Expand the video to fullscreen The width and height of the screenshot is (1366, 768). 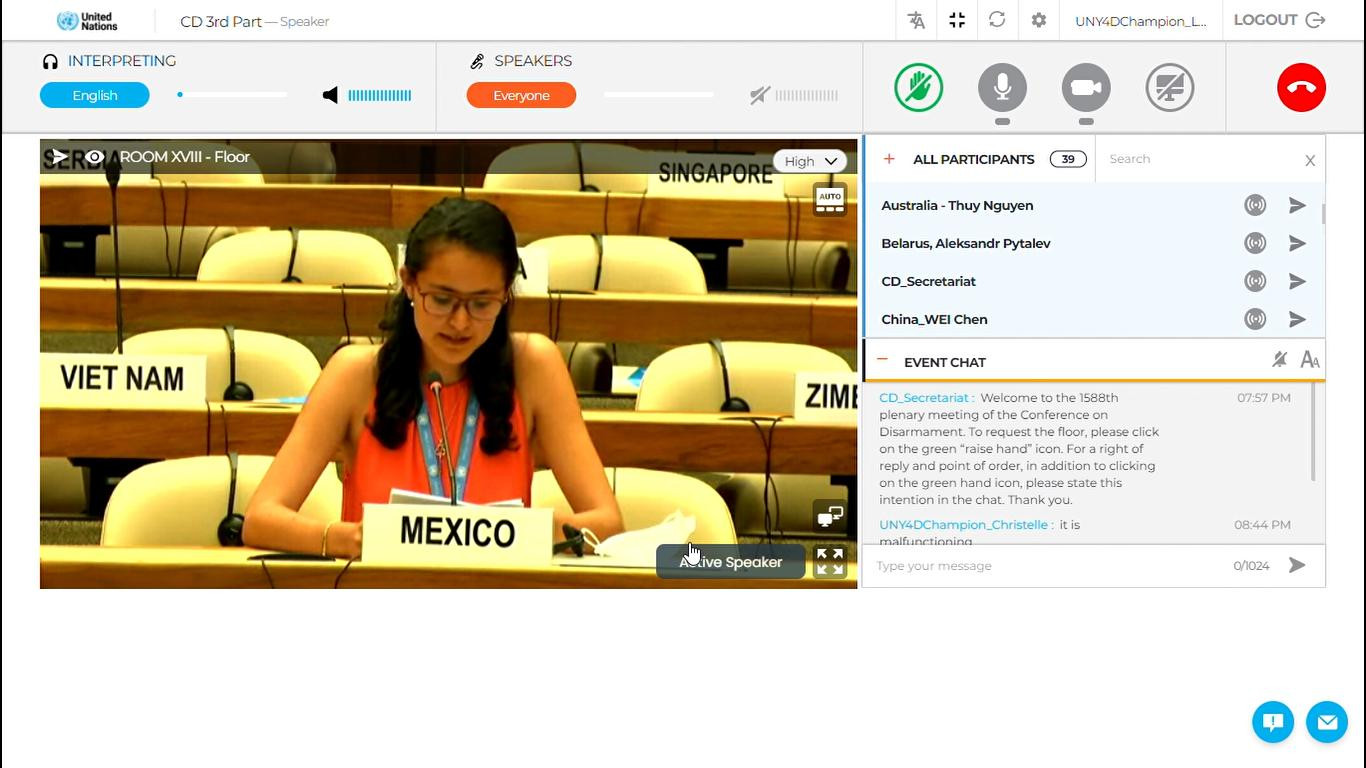tap(830, 562)
